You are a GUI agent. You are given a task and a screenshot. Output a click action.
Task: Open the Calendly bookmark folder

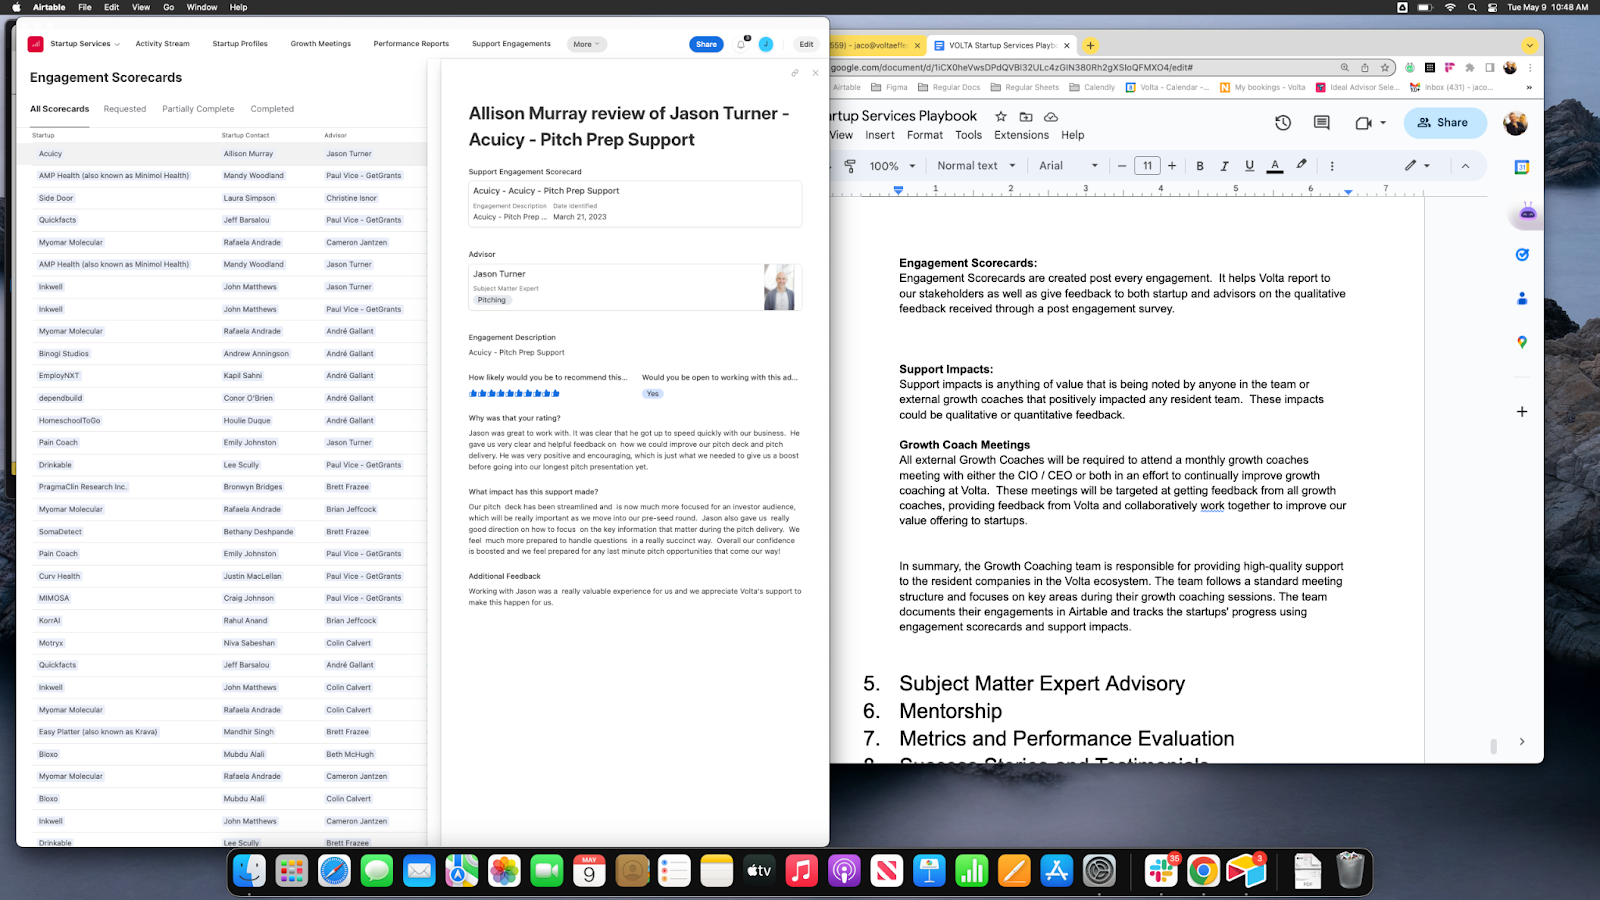(1092, 88)
